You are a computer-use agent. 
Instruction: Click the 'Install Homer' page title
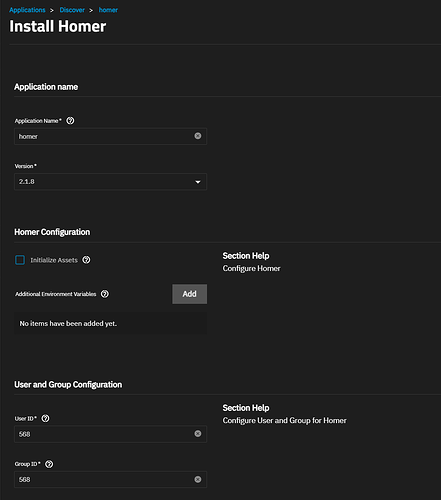click(x=58, y=26)
